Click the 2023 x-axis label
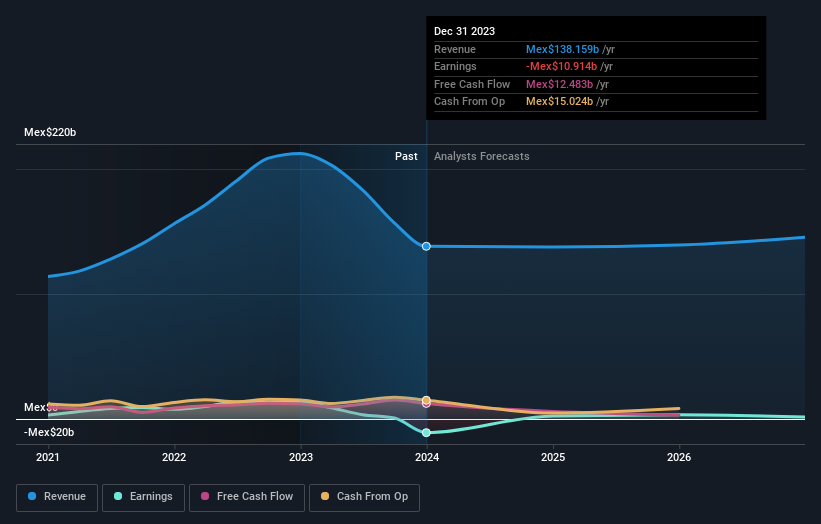Viewport: 821px width, 524px height. (x=301, y=457)
